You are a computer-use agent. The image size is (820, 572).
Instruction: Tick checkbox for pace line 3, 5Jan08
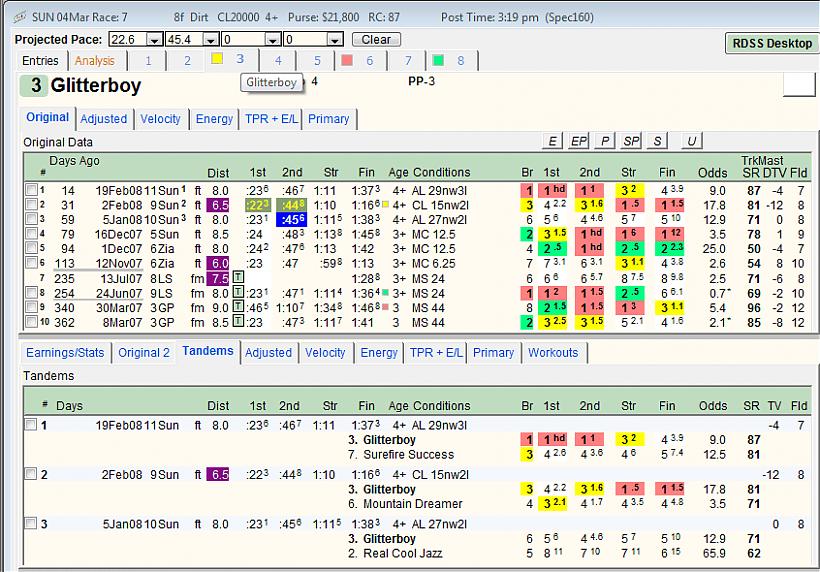click(x=31, y=219)
